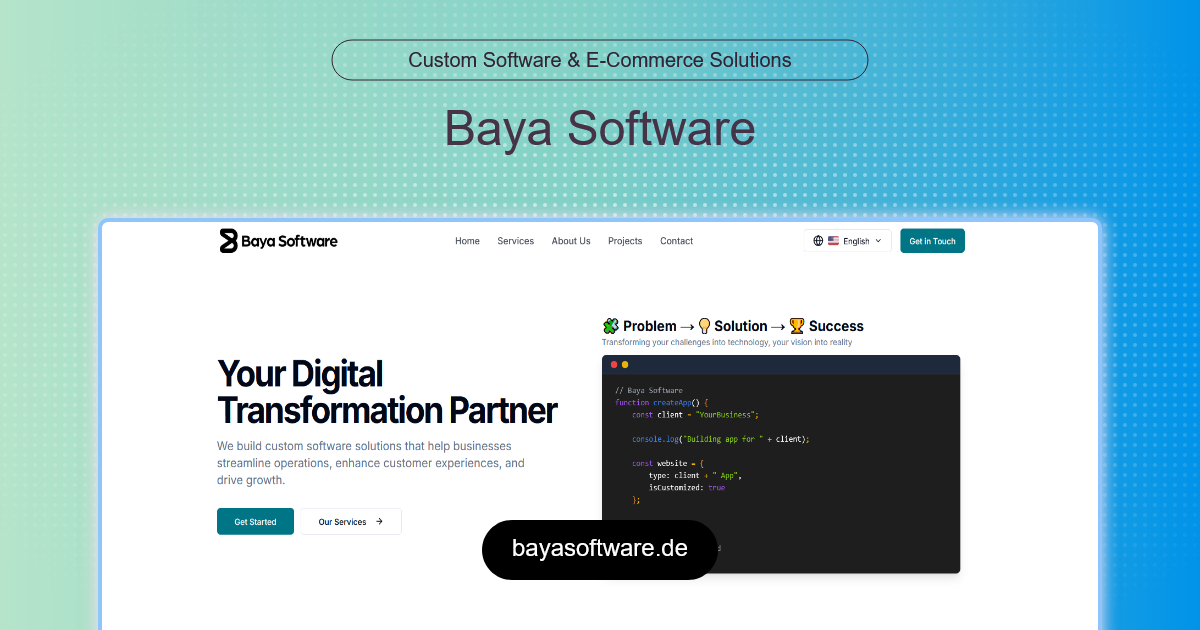Click the Get in Touch button
Viewport: 1200px width, 630px height.
point(932,241)
